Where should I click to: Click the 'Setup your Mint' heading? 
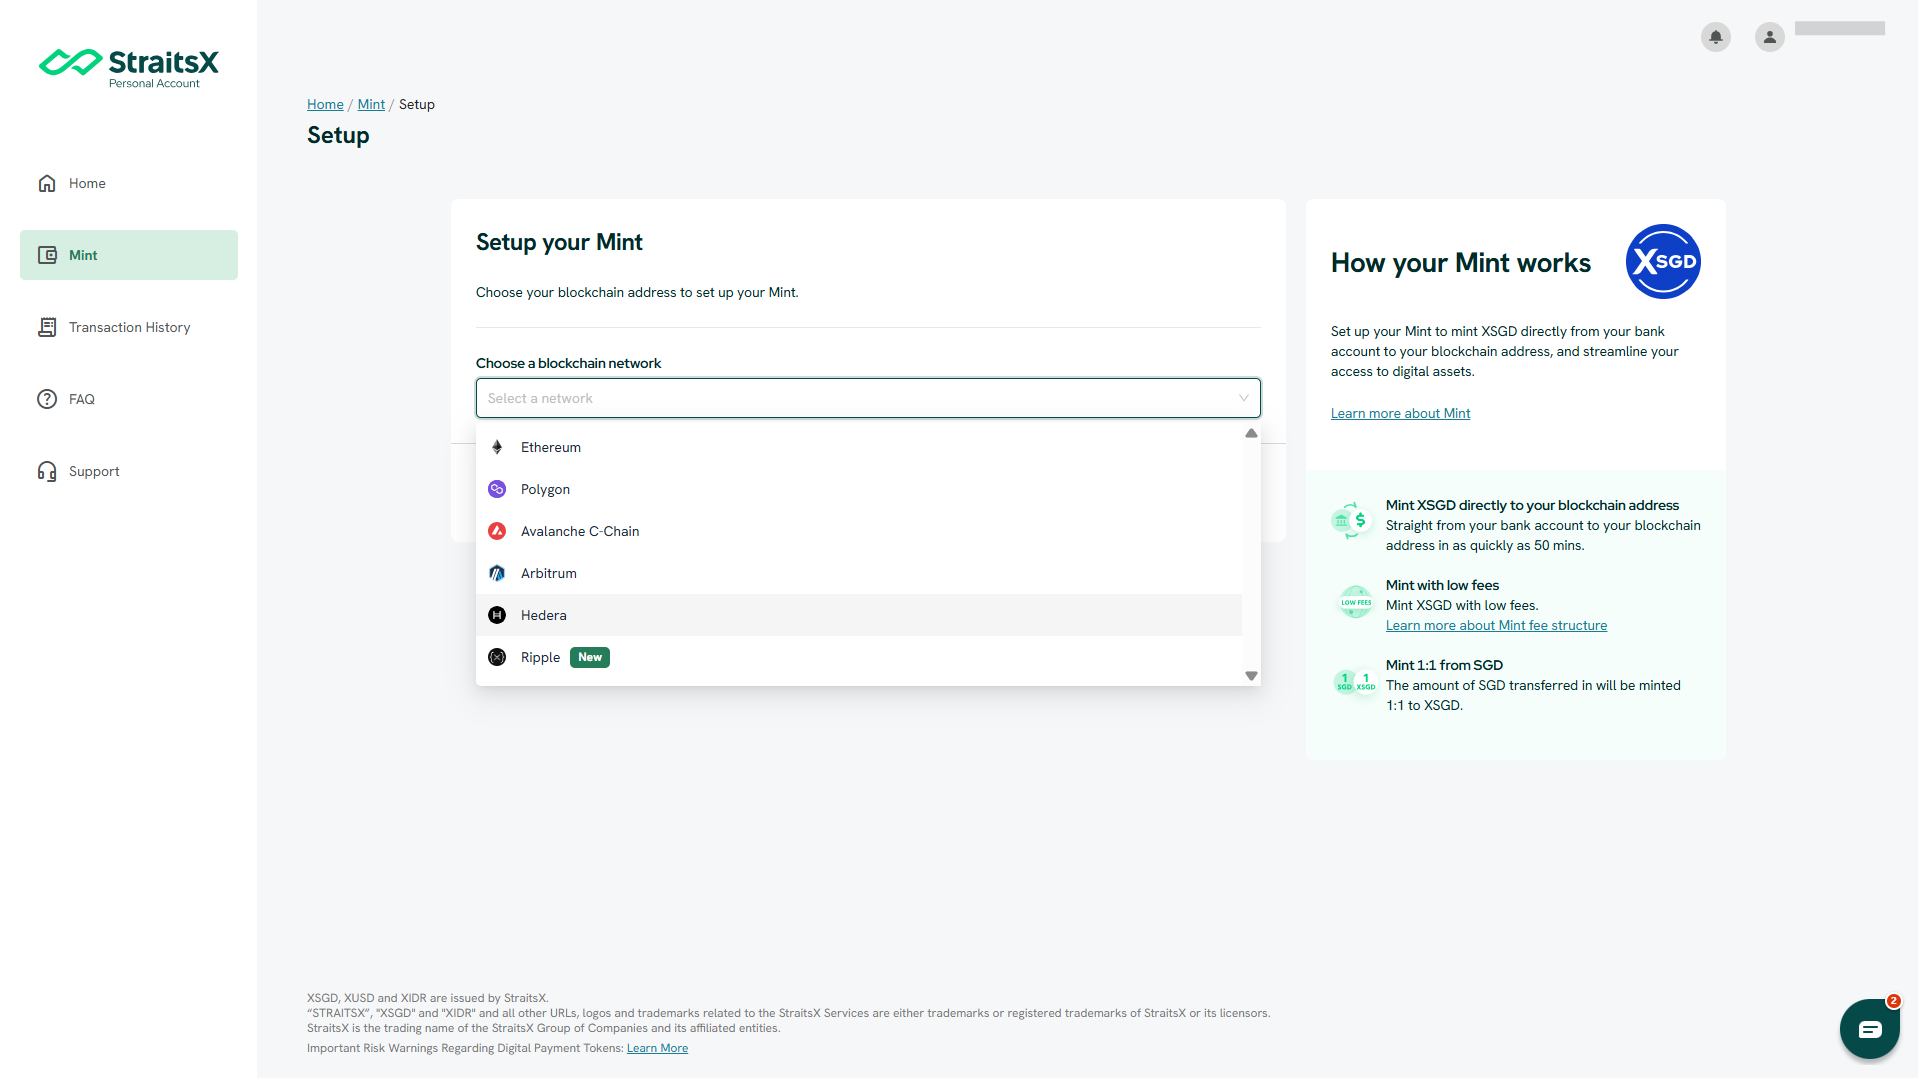click(559, 242)
